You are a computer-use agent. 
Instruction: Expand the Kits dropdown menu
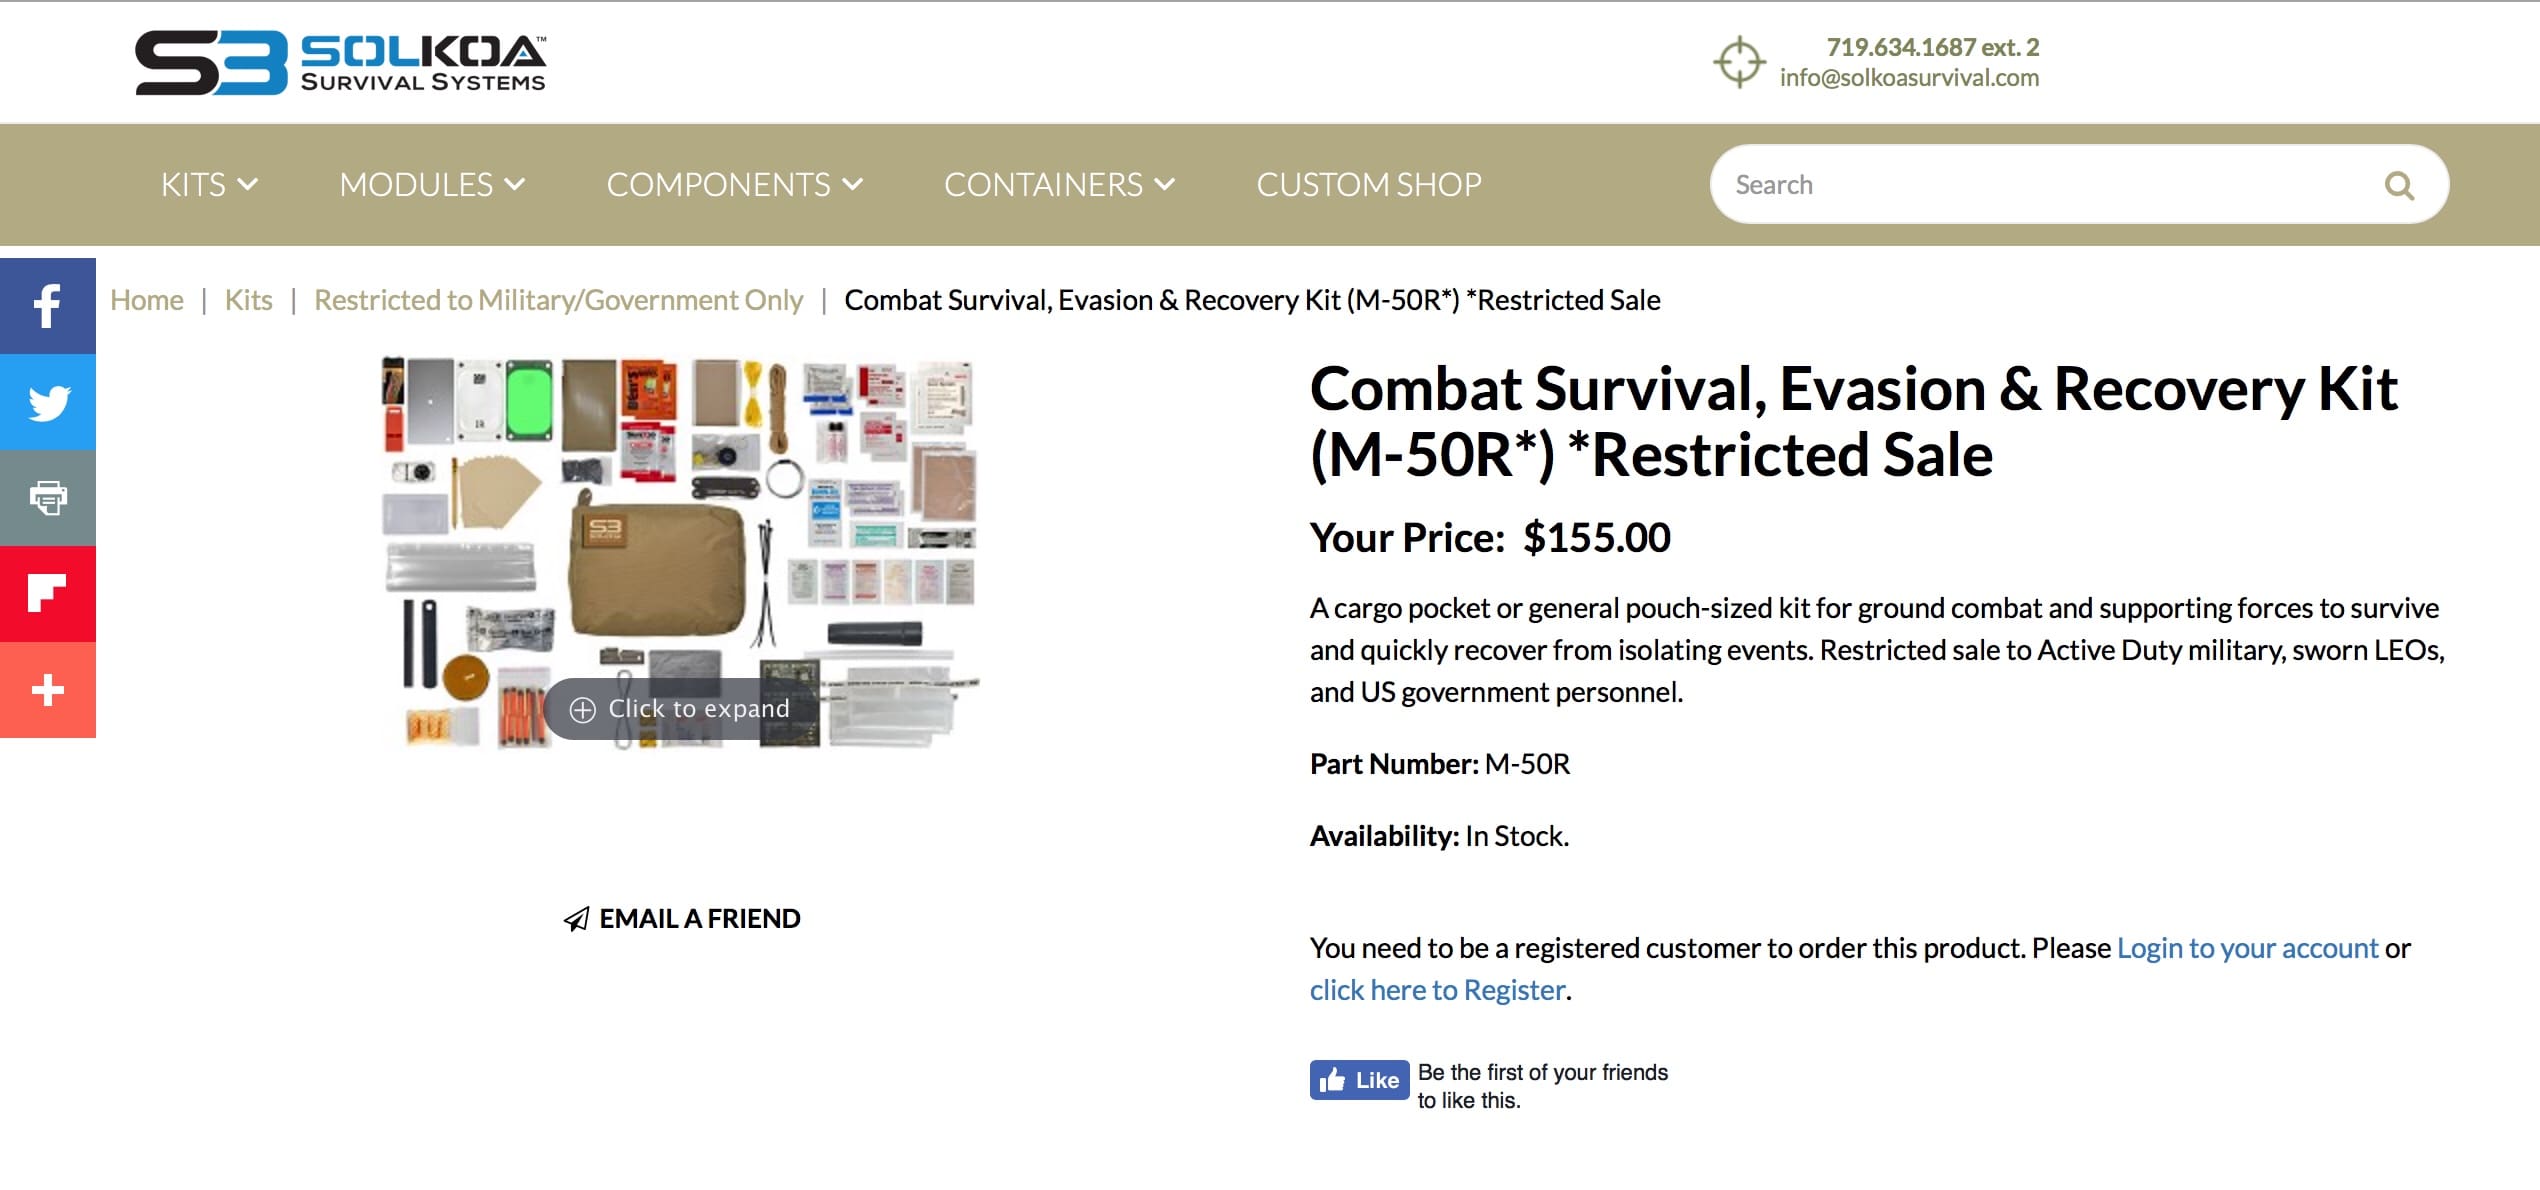[209, 185]
